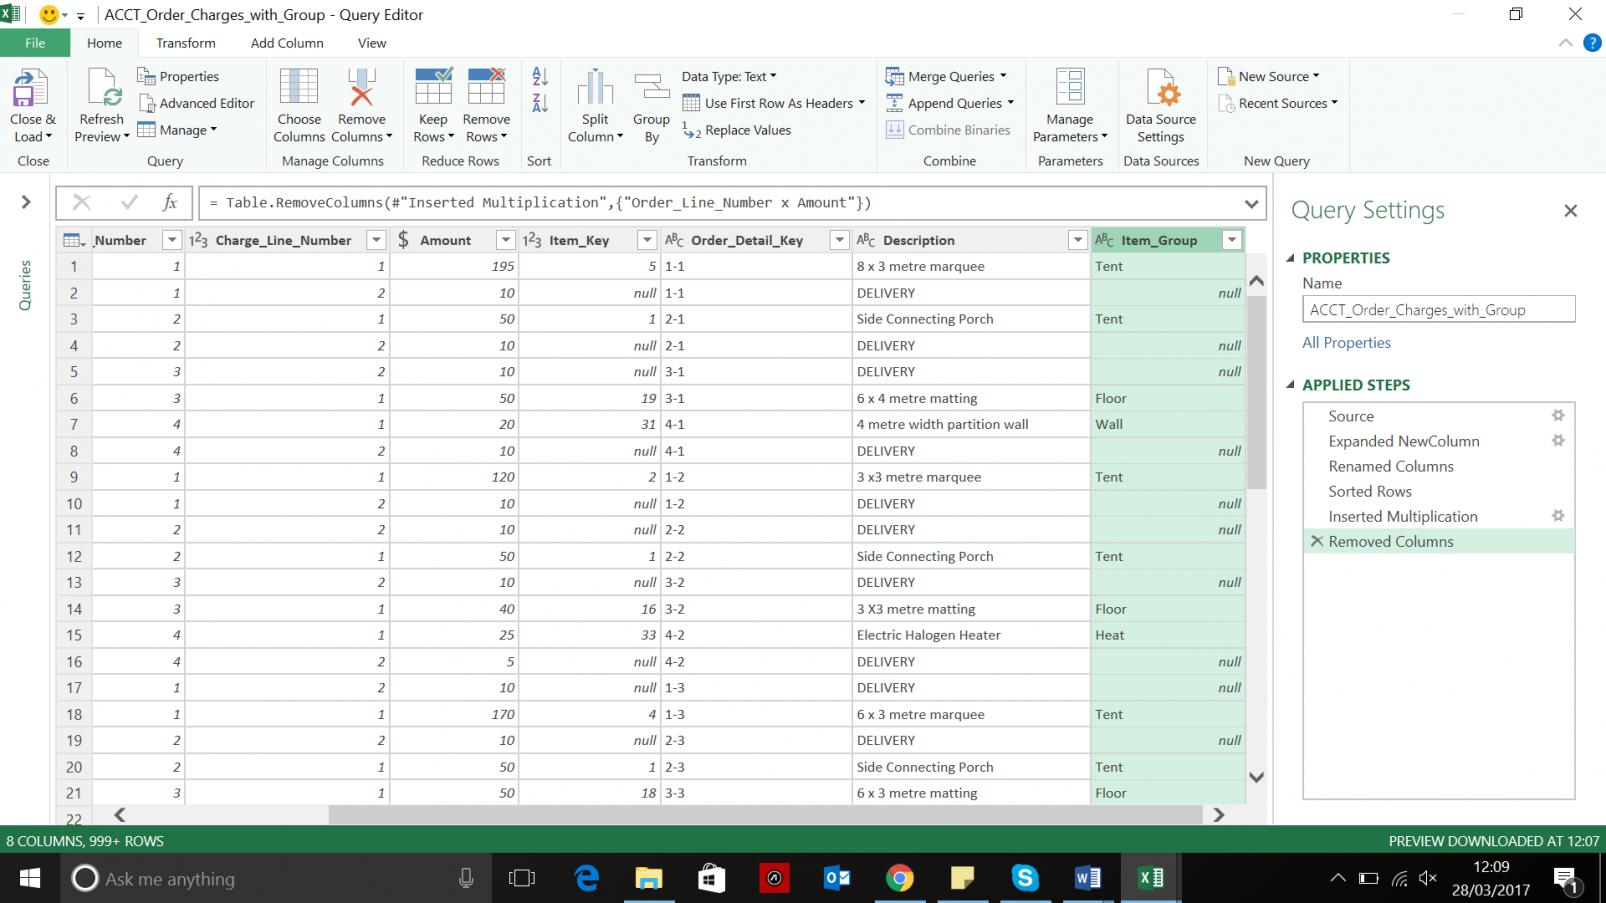
Task: Open the Order_Detail_Key column filter dropdown
Action: pos(839,240)
